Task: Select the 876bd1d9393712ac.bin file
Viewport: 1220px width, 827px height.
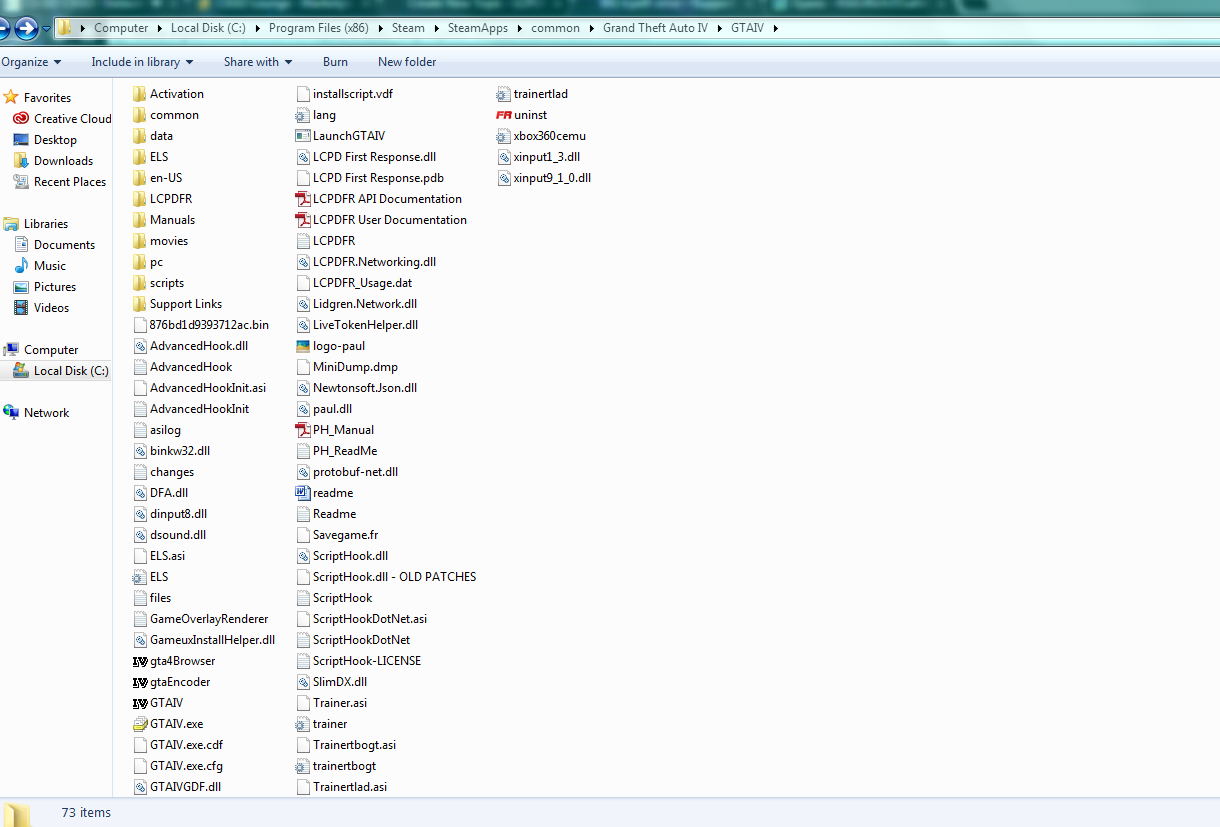Action: click(x=201, y=325)
